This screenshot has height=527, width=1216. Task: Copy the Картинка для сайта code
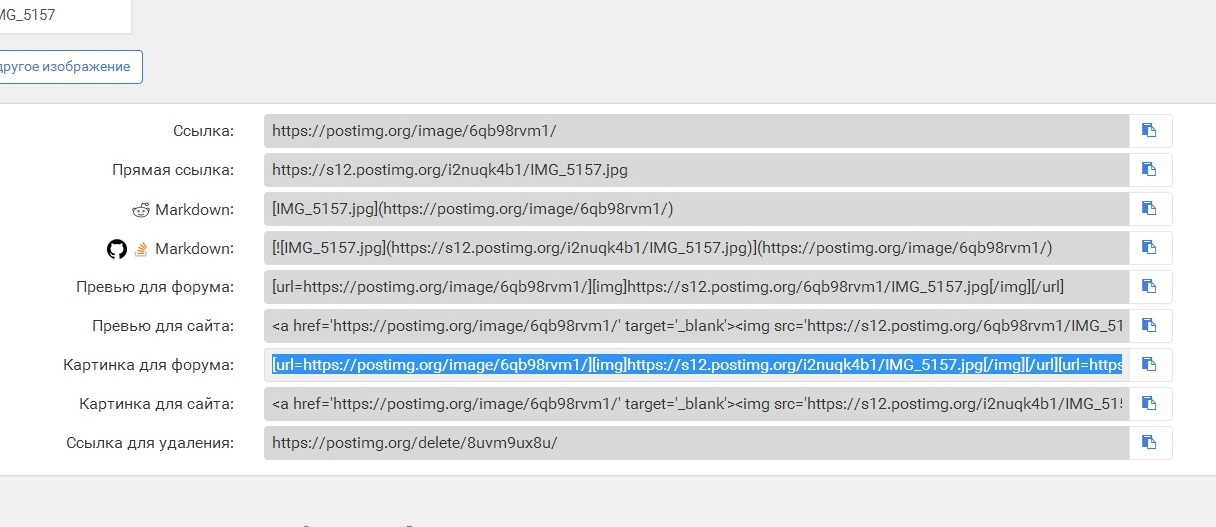click(x=1150, y=404)
